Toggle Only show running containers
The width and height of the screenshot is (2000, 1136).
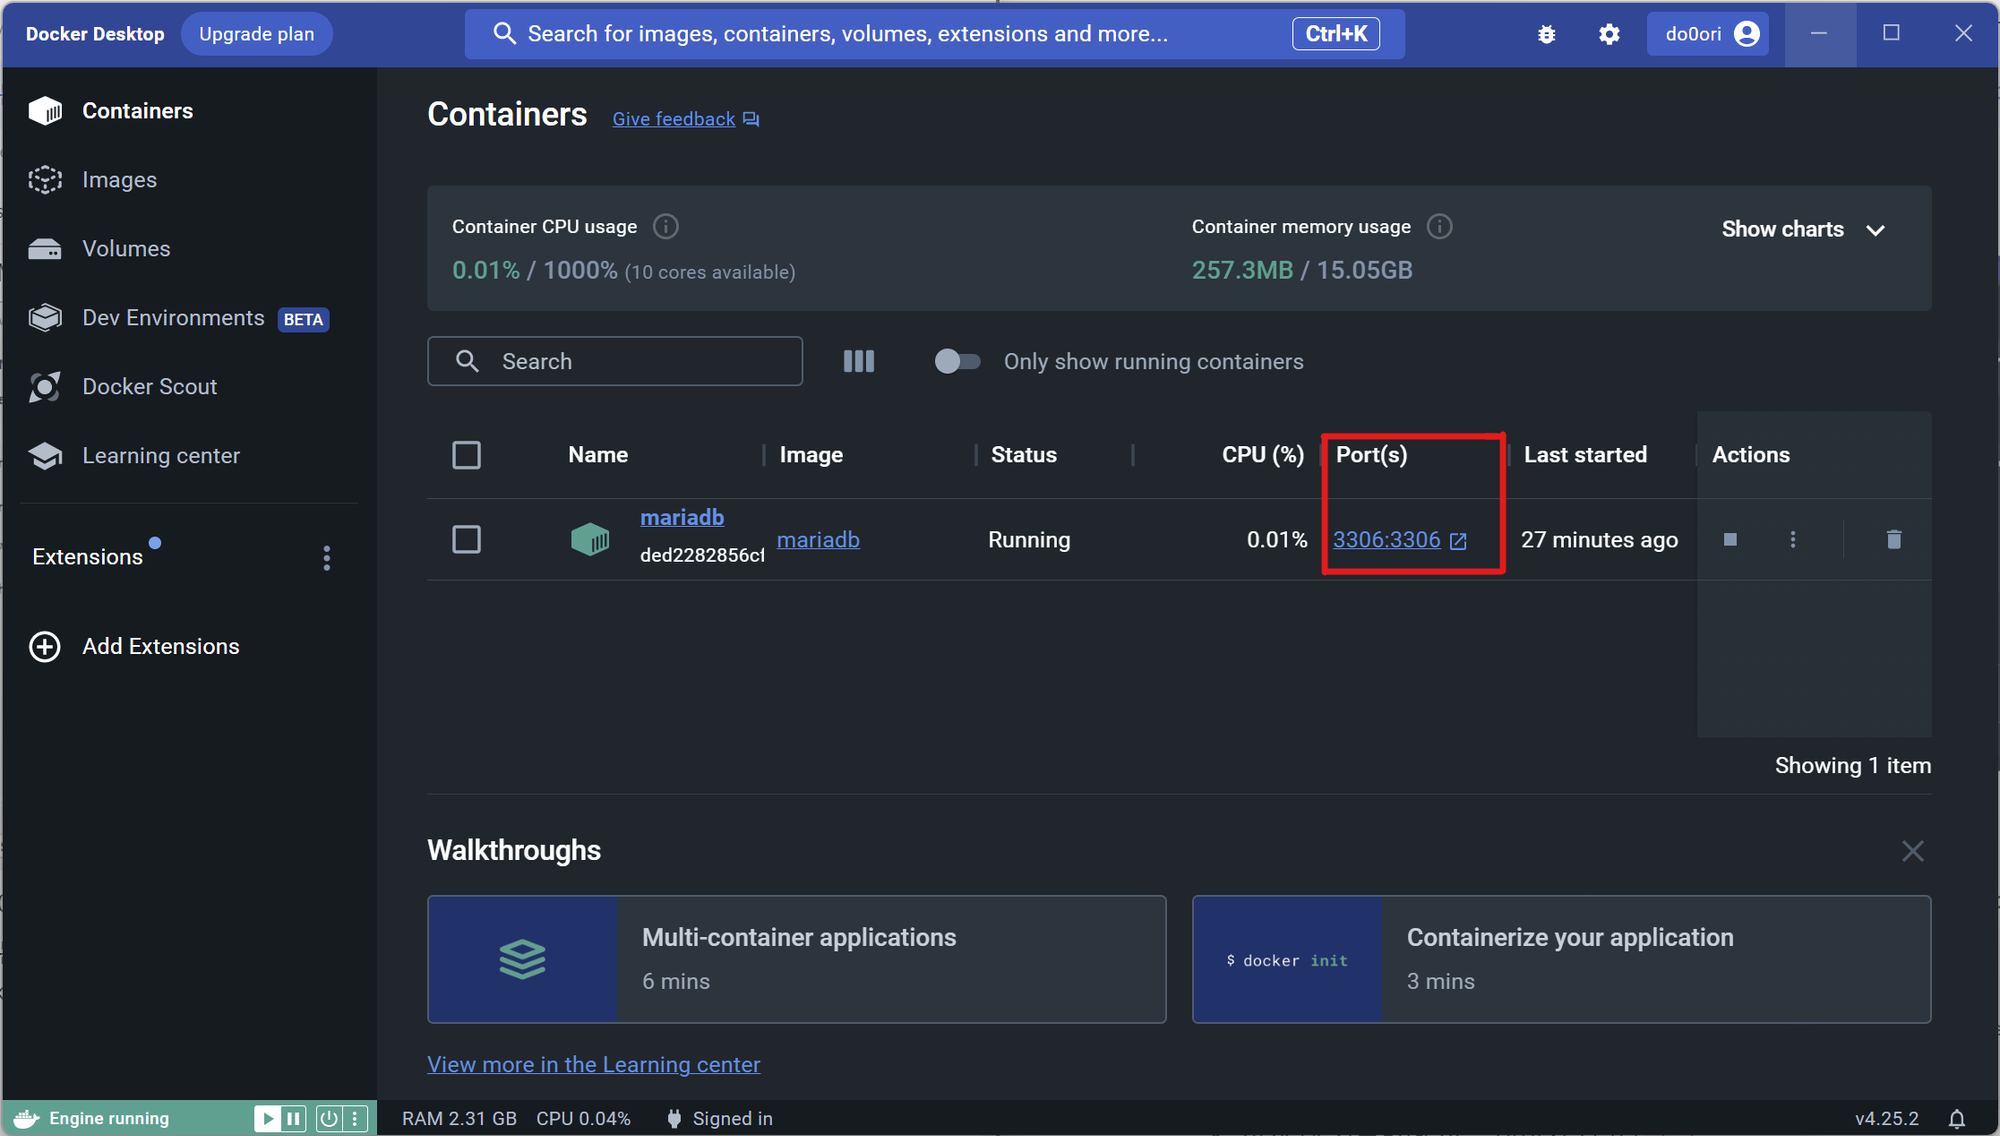click(x=957, y=361)
